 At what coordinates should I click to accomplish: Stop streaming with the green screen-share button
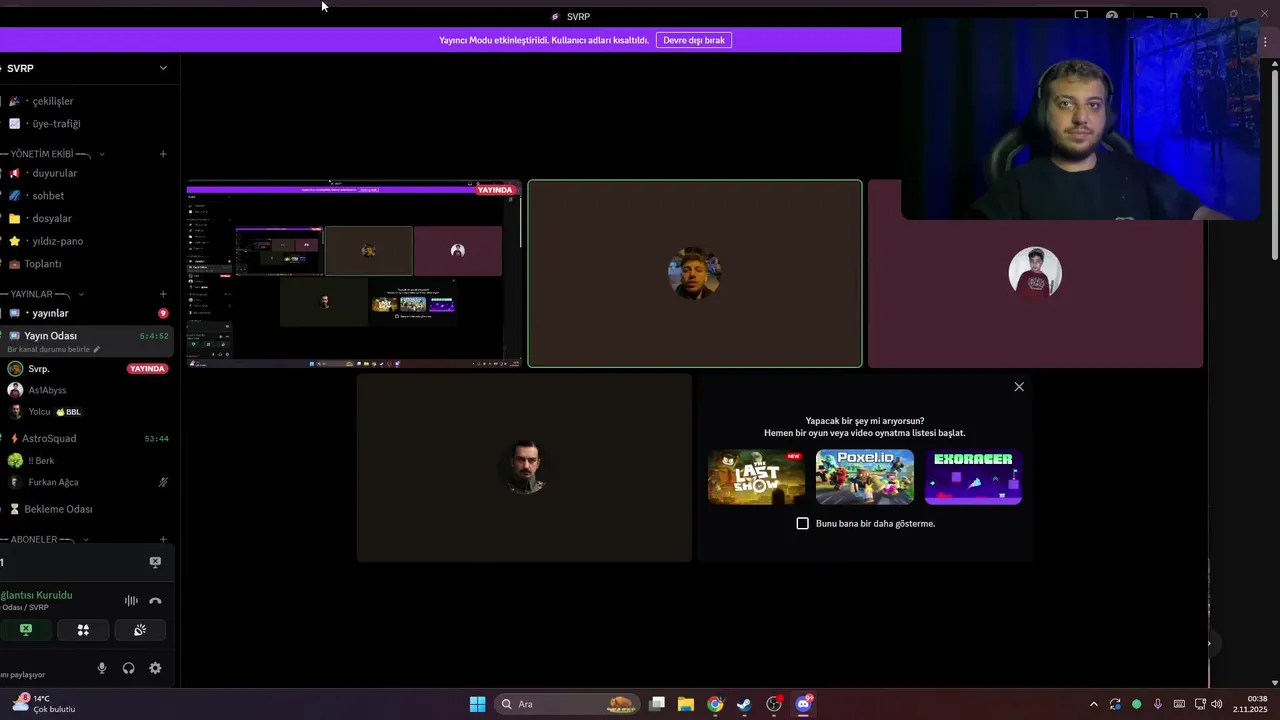tap(26, 630)
